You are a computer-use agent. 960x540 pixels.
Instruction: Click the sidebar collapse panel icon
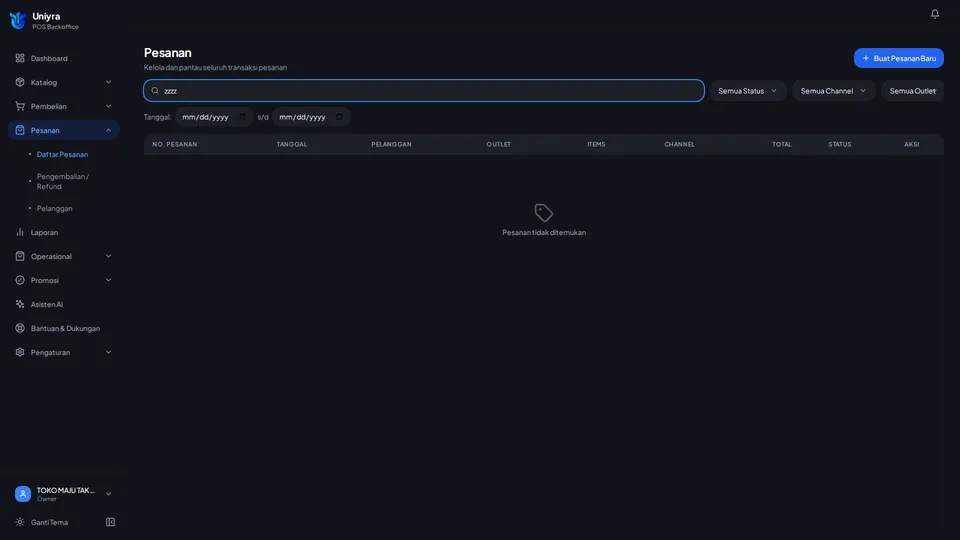point(110,522)
